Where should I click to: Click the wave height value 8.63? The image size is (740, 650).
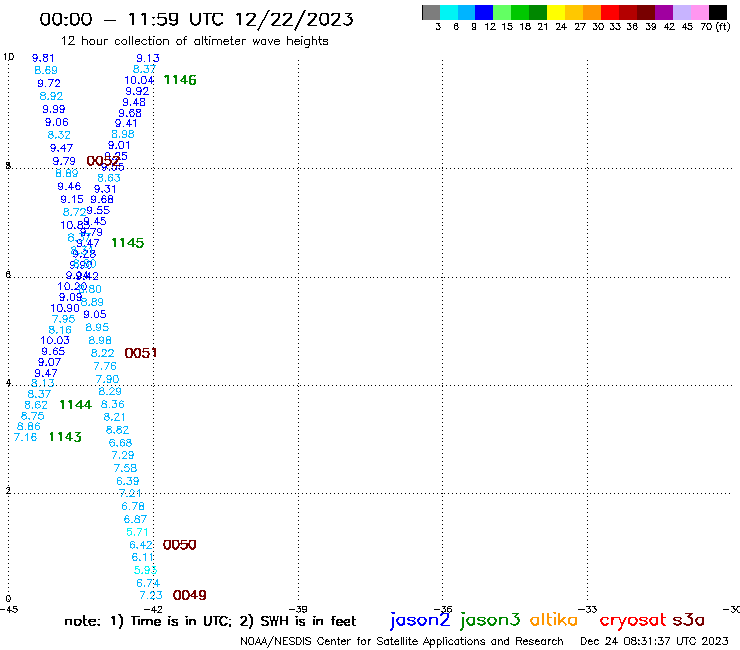[x=109, y=178]
